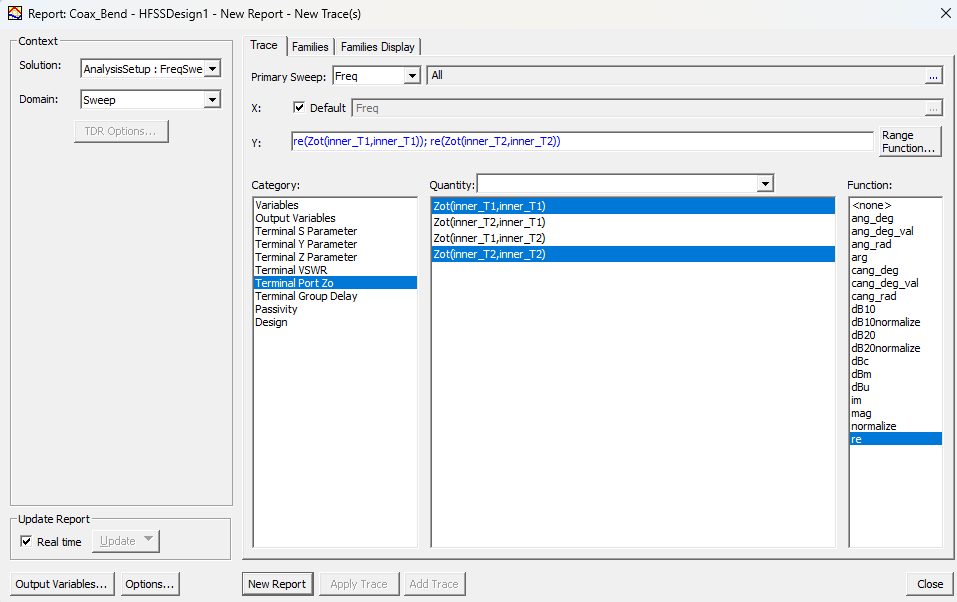957x602 pixels.
Task: Open the Primary Sweep Freq dropdown
Action: click(x=412, y=76)
